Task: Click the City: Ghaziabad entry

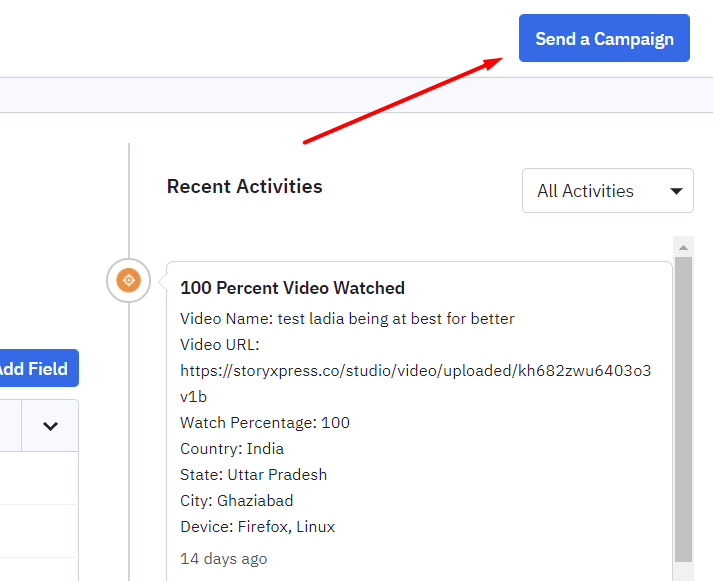Action: point(236,500)
